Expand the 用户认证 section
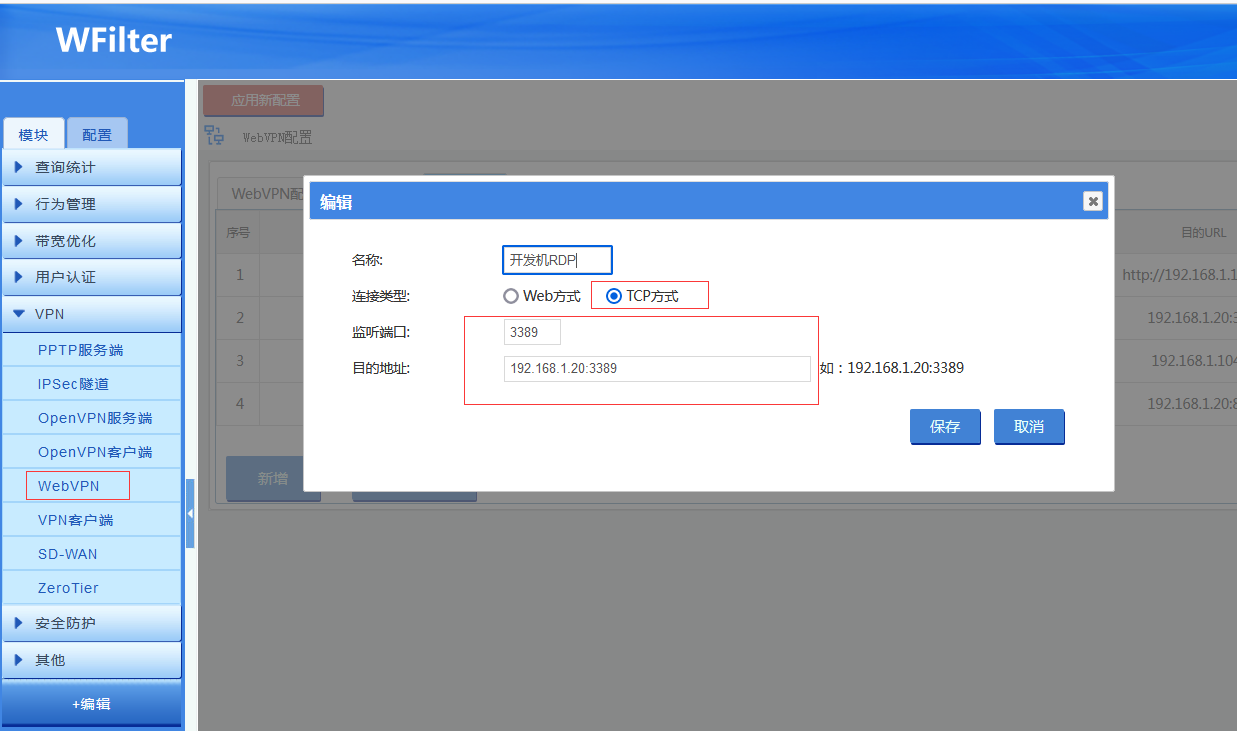Screen dimensions: 1237x731 pos(91,277)
